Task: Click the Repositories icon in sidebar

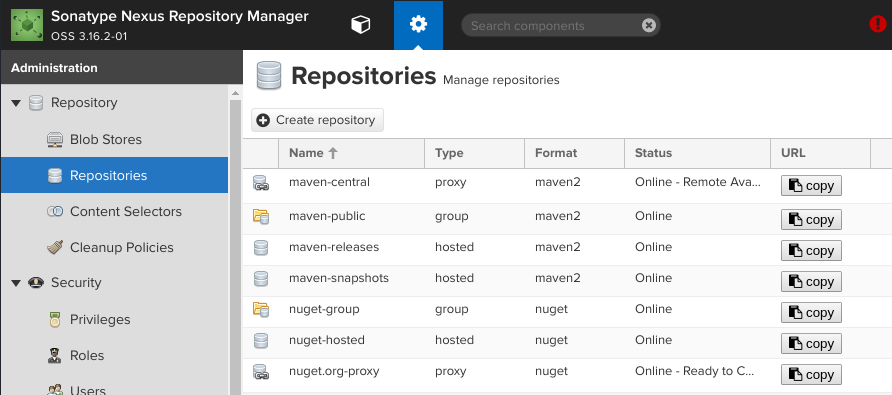Action: click(55, 175)
